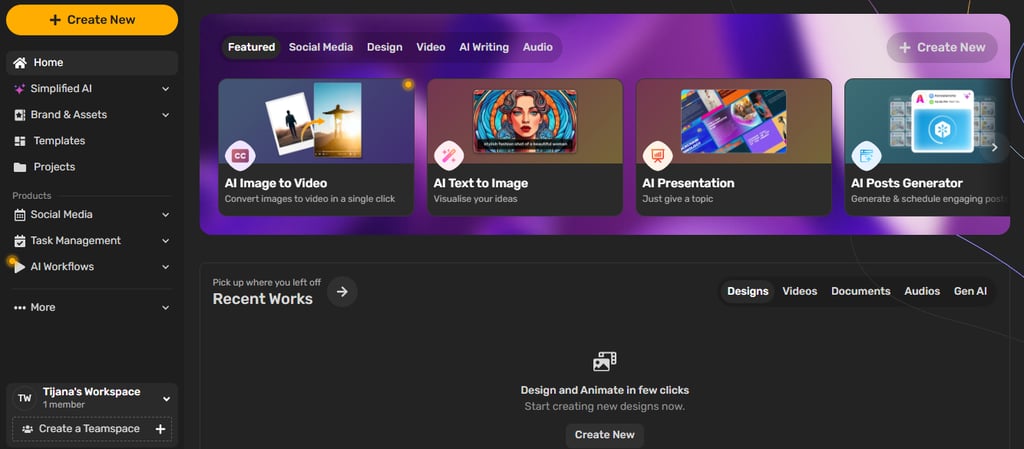Click the right arrow to see more featured cards

pos(995,147)
